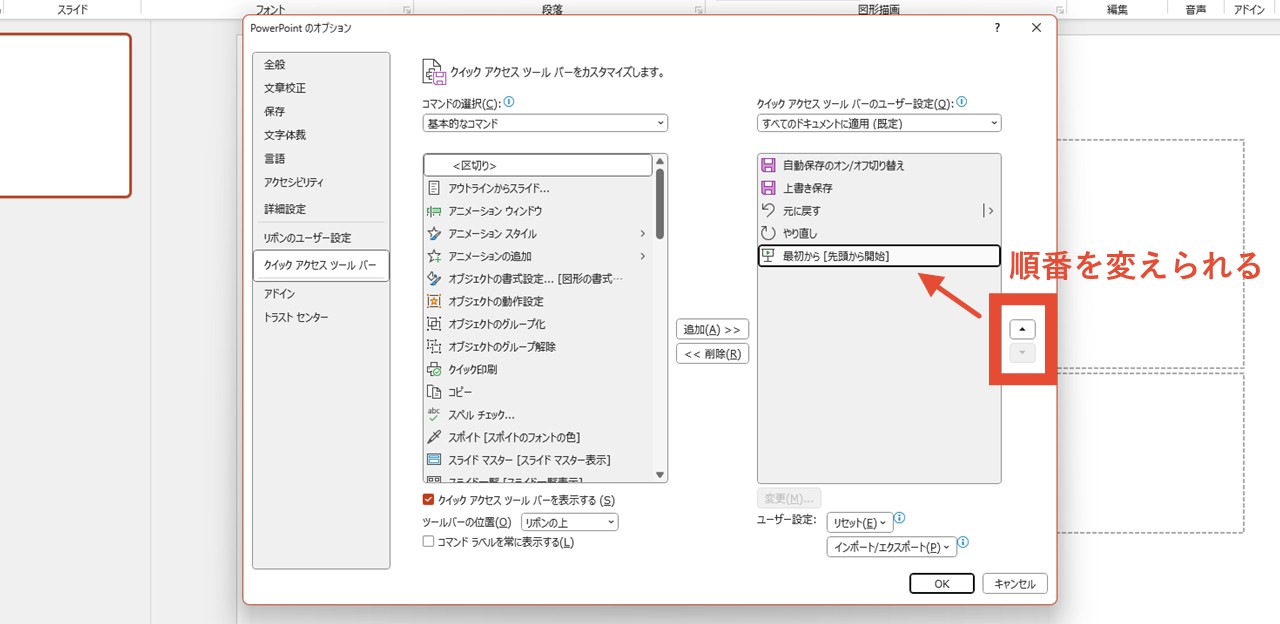
Task: Open the リボンの上 position dropdown
Action: pos(569,522)
